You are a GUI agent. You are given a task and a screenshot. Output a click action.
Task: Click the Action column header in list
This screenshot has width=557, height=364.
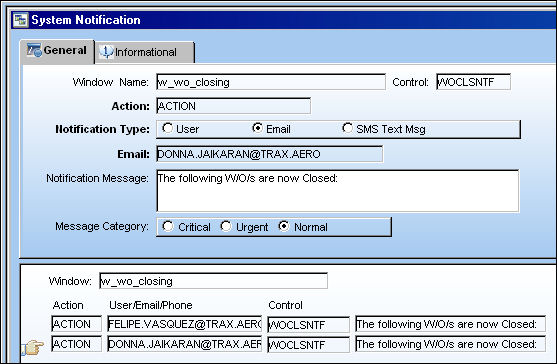(x=68, y=305)
